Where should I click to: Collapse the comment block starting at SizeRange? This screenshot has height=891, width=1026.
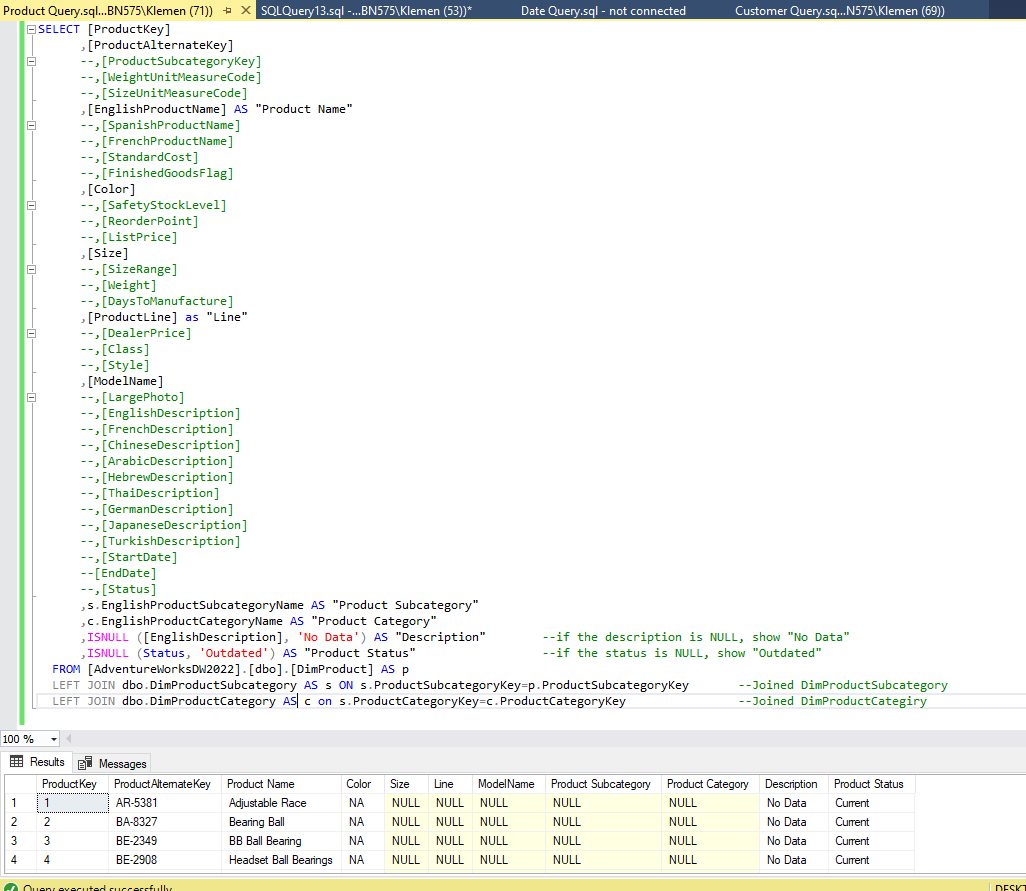click(31, 270)
